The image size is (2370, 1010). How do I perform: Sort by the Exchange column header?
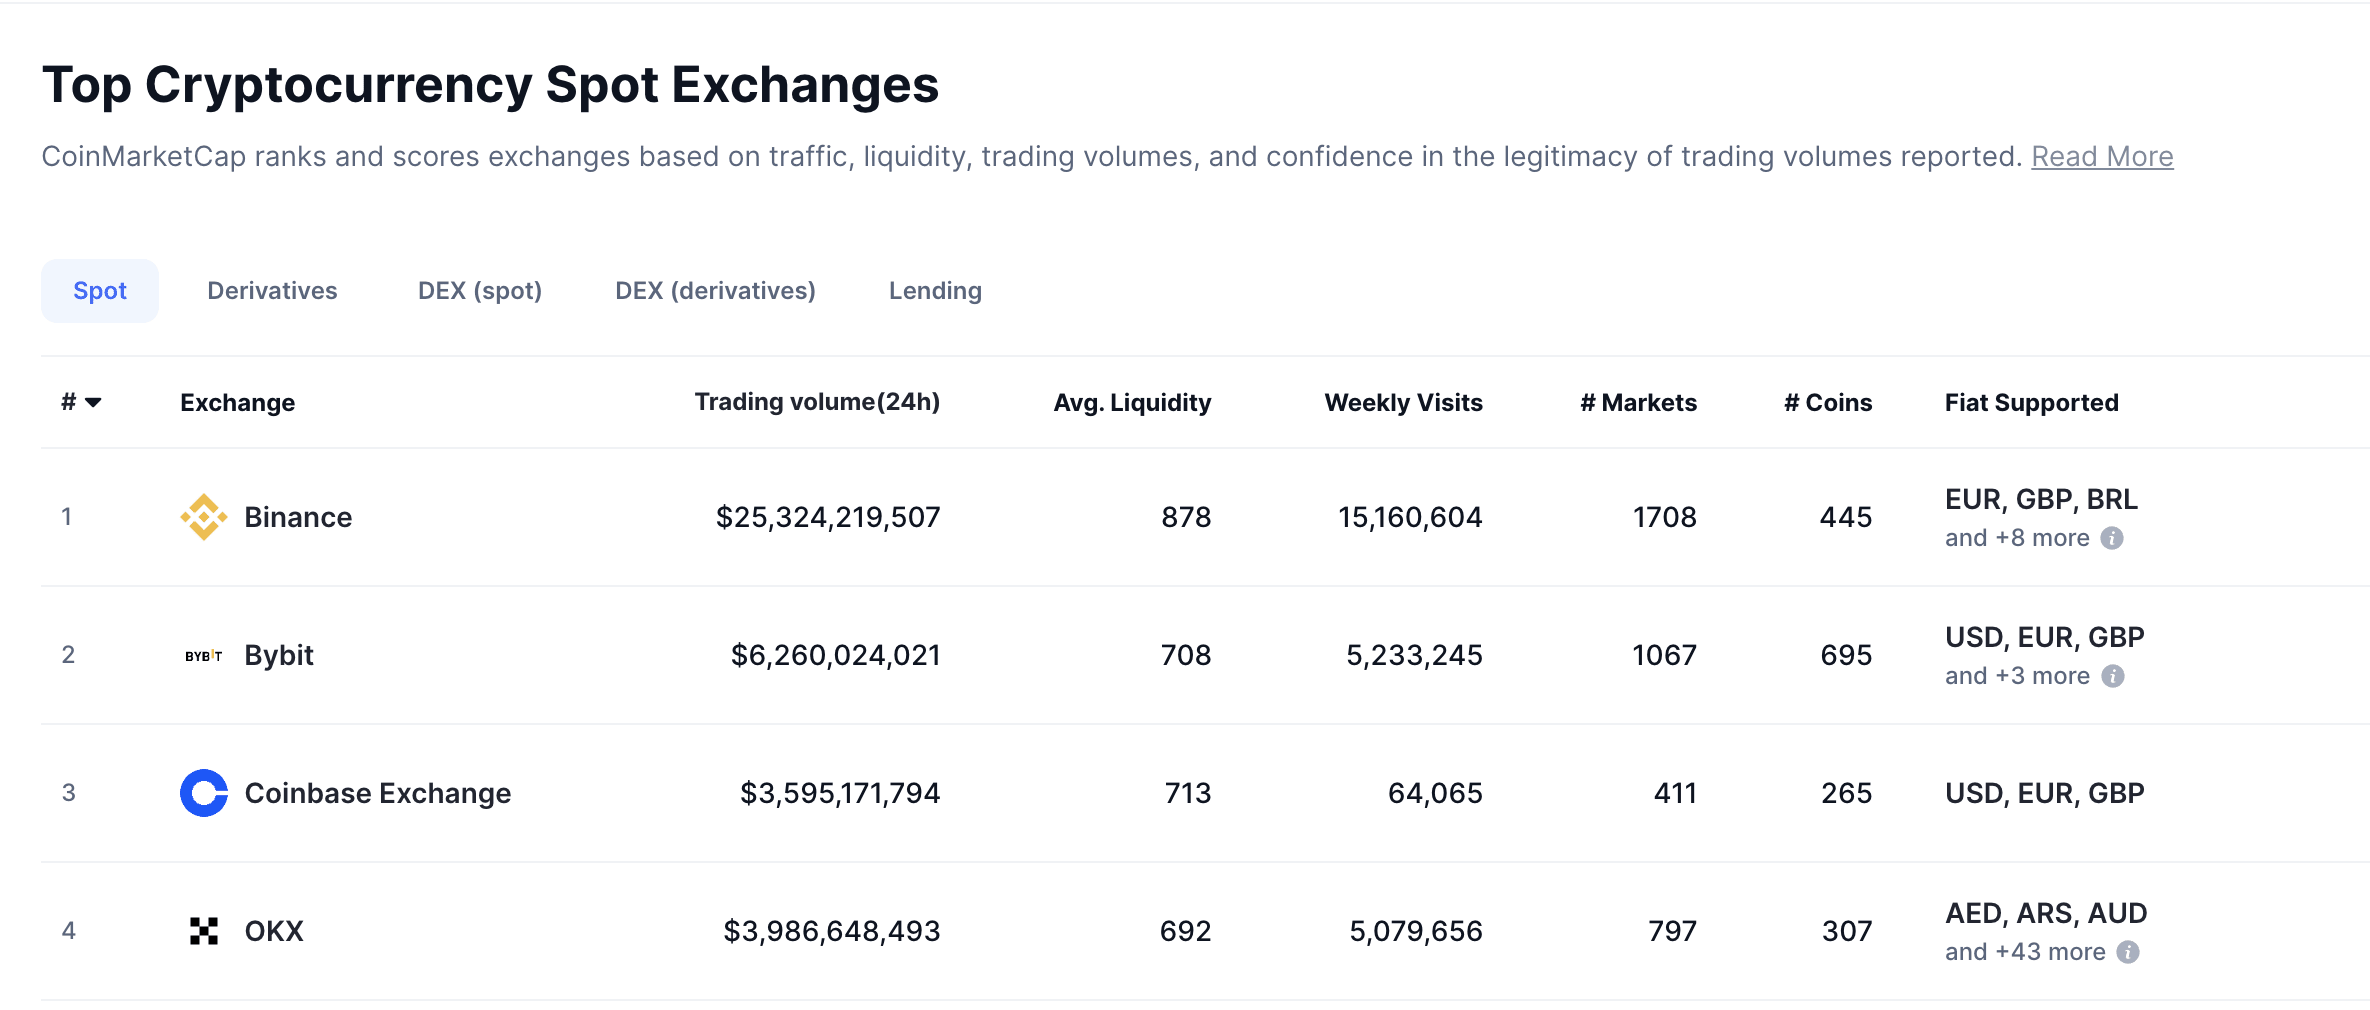[237, 402]
